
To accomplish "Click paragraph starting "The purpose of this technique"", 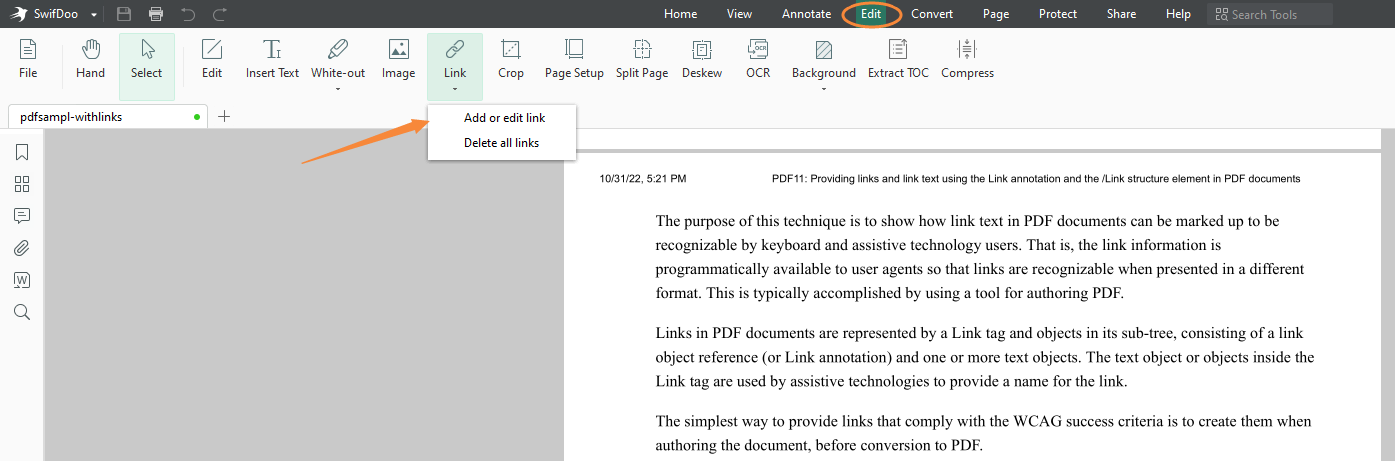I will 980,257.
